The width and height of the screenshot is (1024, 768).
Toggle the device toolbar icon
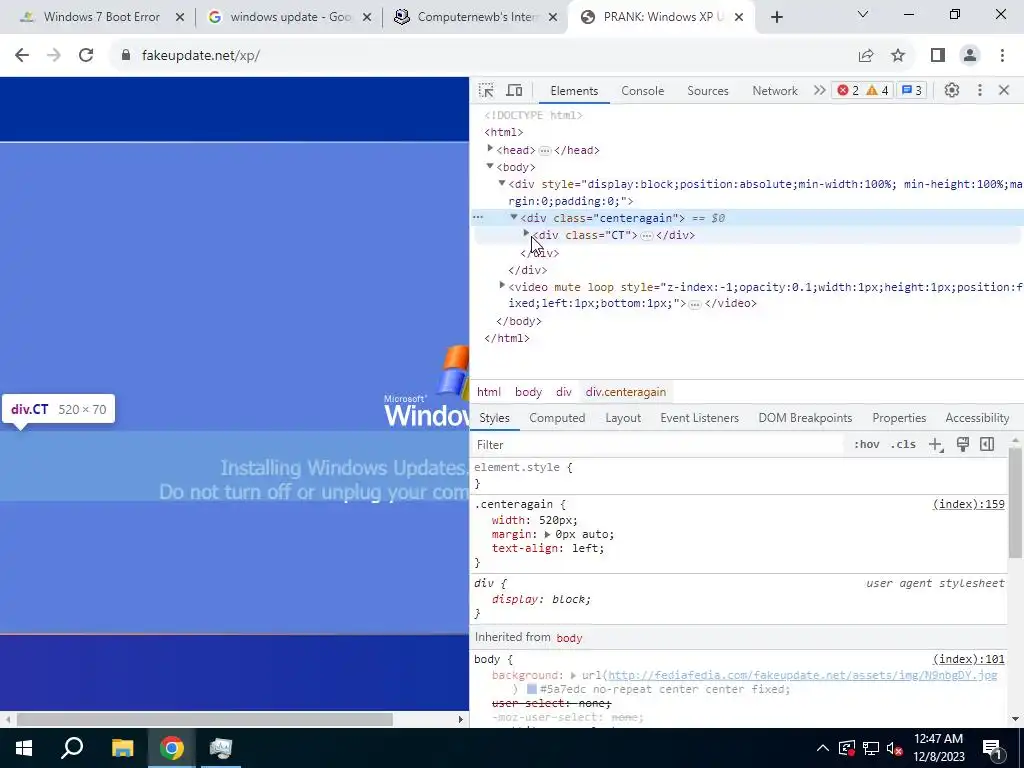515,90
